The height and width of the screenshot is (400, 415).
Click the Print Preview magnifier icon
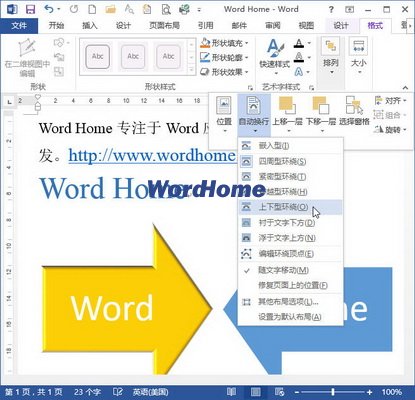click(x=165, y=9)
